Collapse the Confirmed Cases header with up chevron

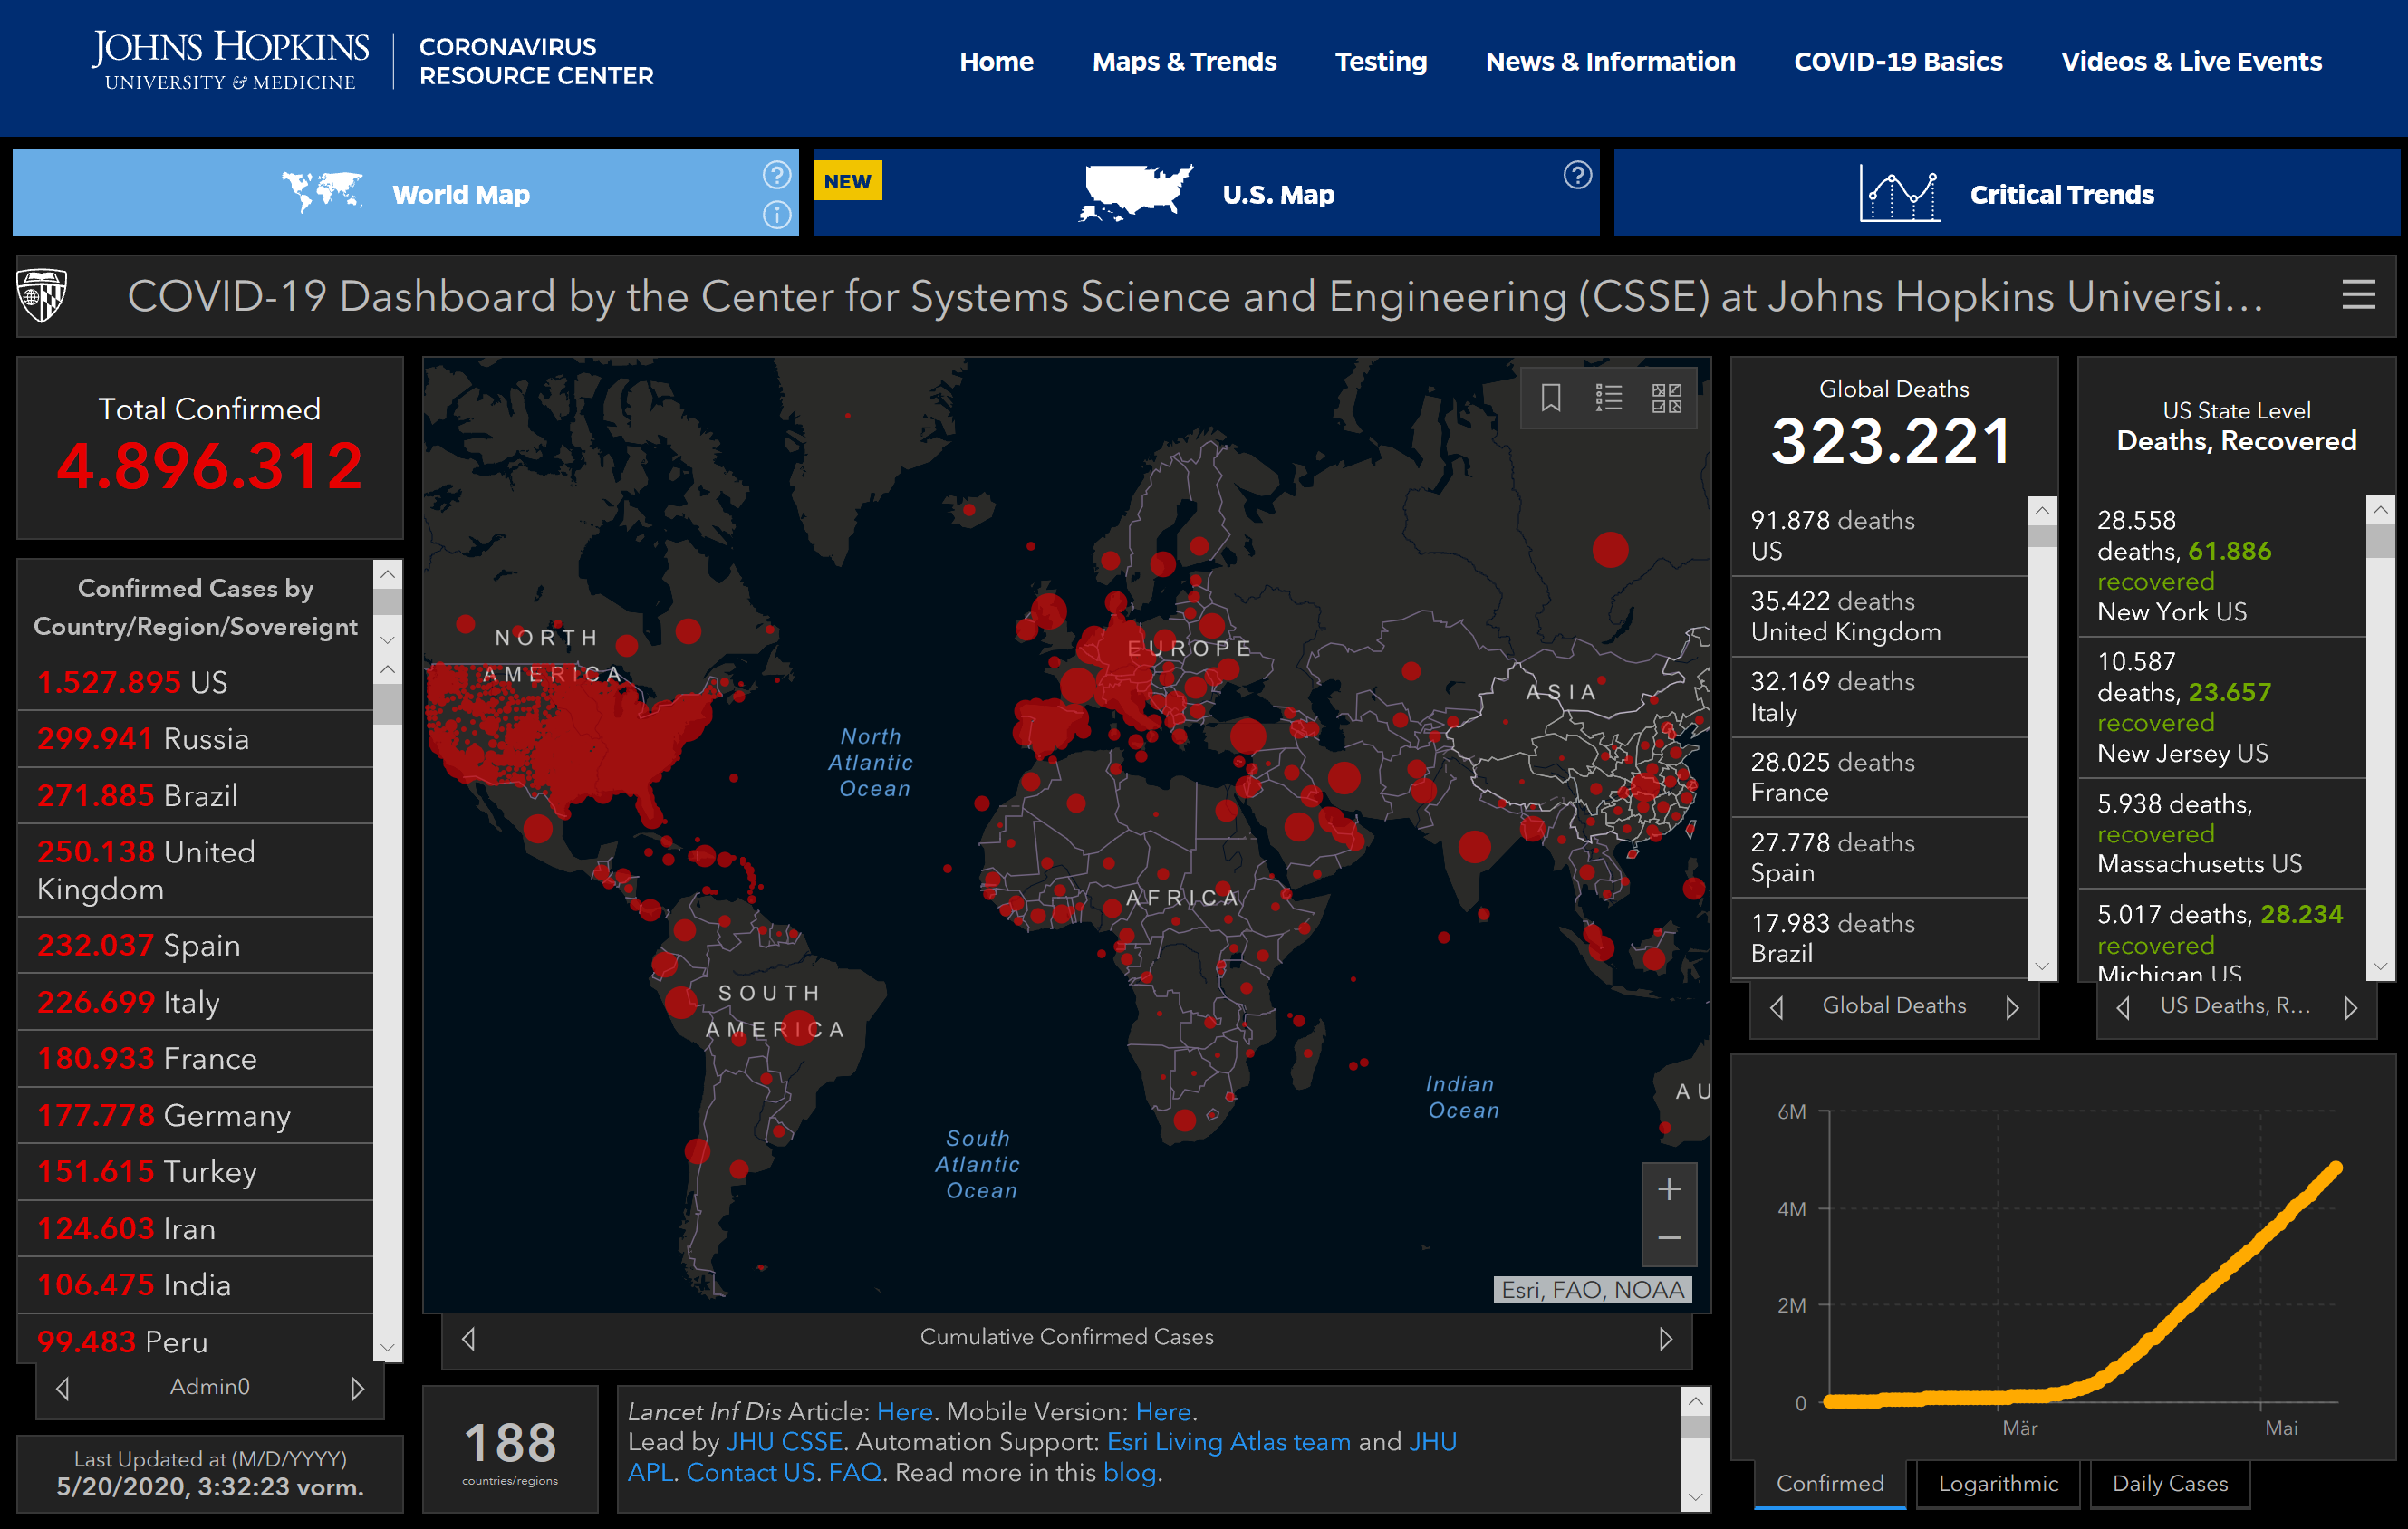388,574
